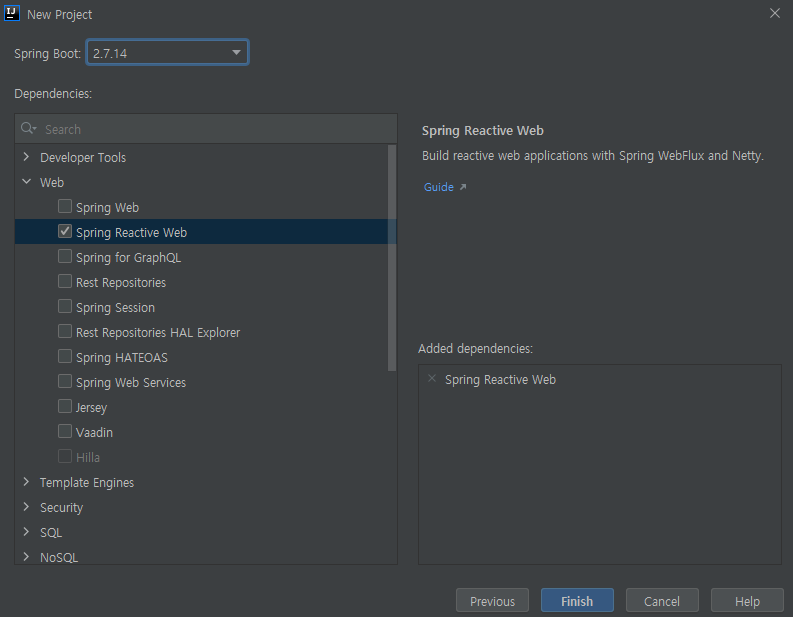Select Spring Reactive Web in Added dependencies
This screenshot has width=793, height=617.
pos(500,380)
